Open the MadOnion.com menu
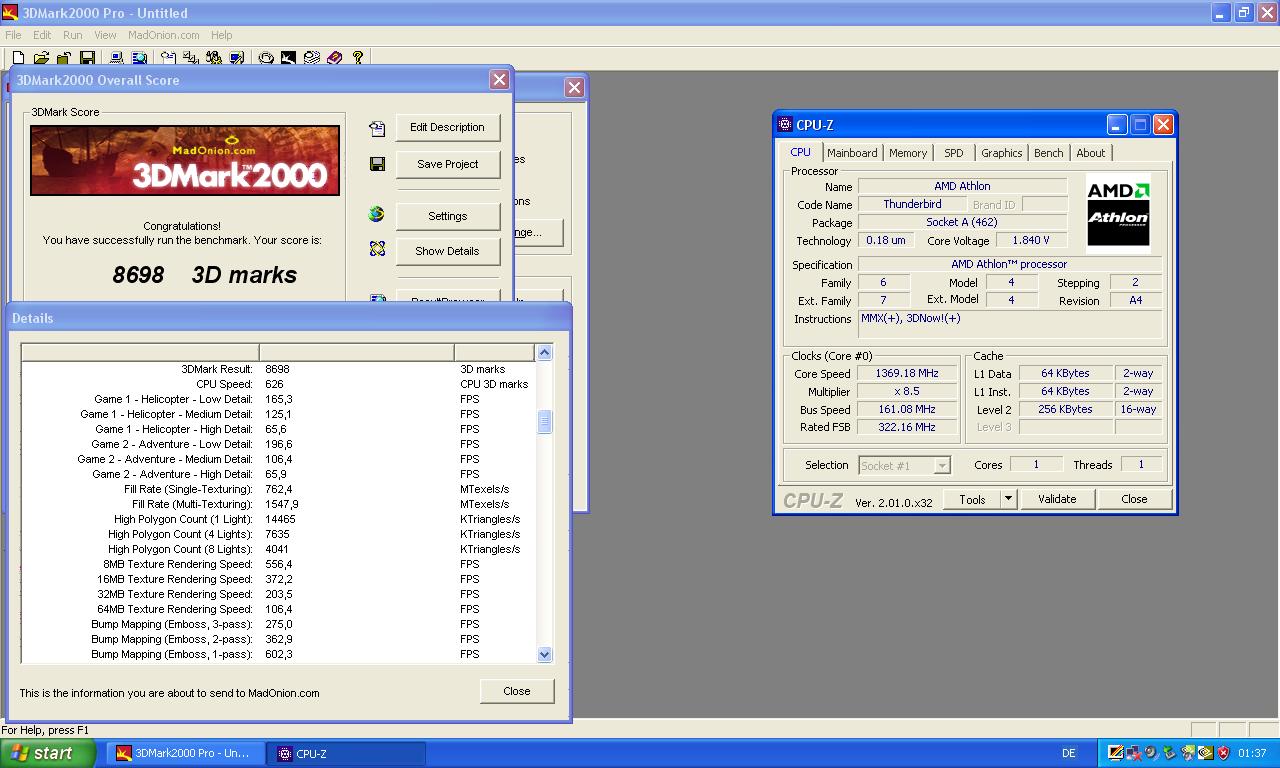 click(x=163, y=35)
